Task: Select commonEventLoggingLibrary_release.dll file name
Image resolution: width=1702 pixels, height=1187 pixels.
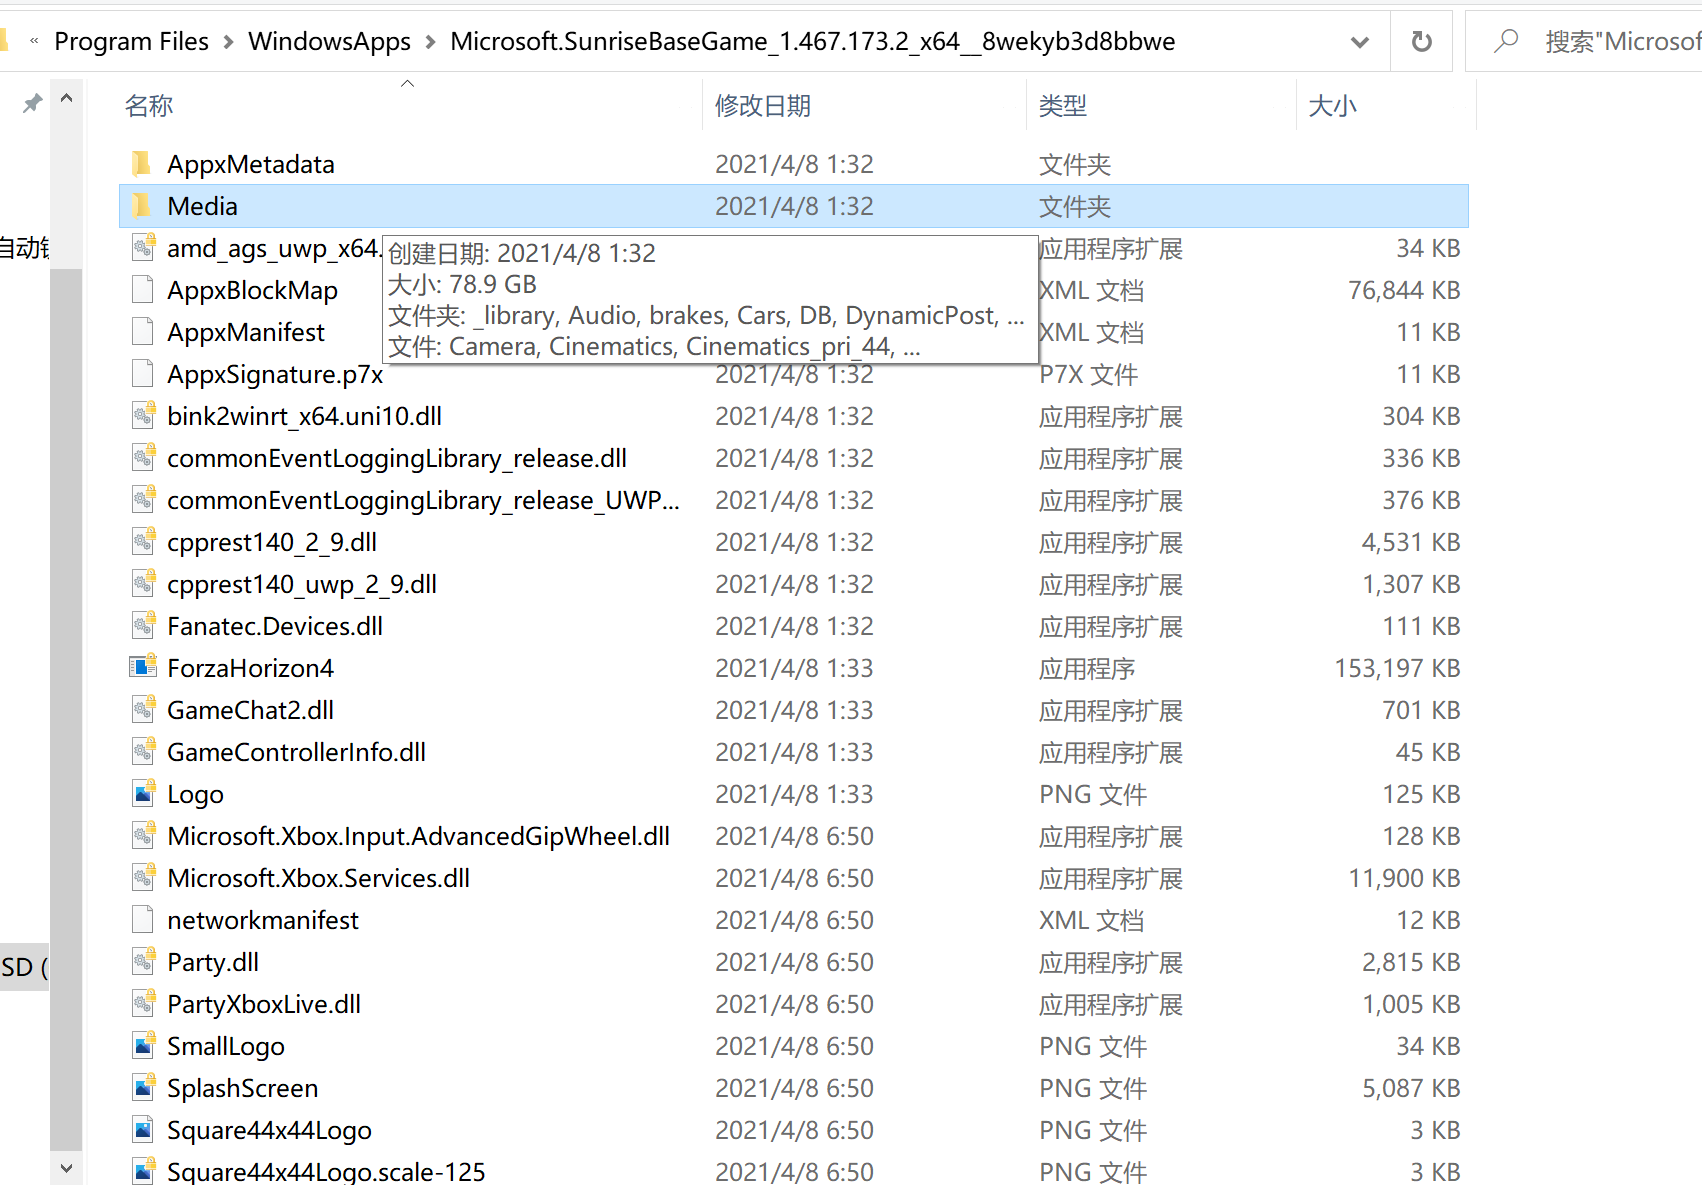Action: coord(397,458)
